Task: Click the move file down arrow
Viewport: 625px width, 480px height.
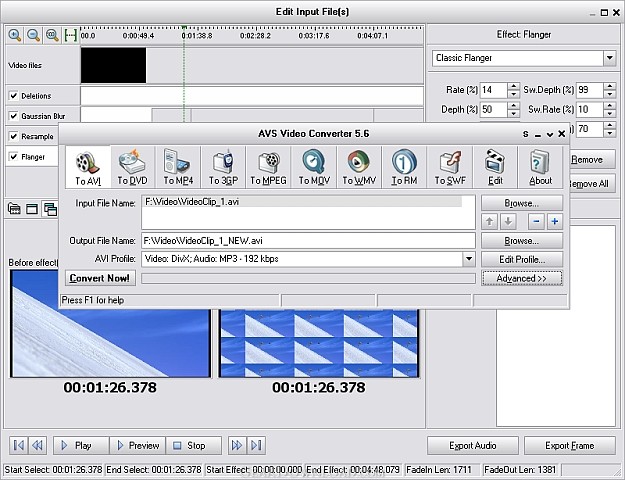Action: tap(508, 221)
